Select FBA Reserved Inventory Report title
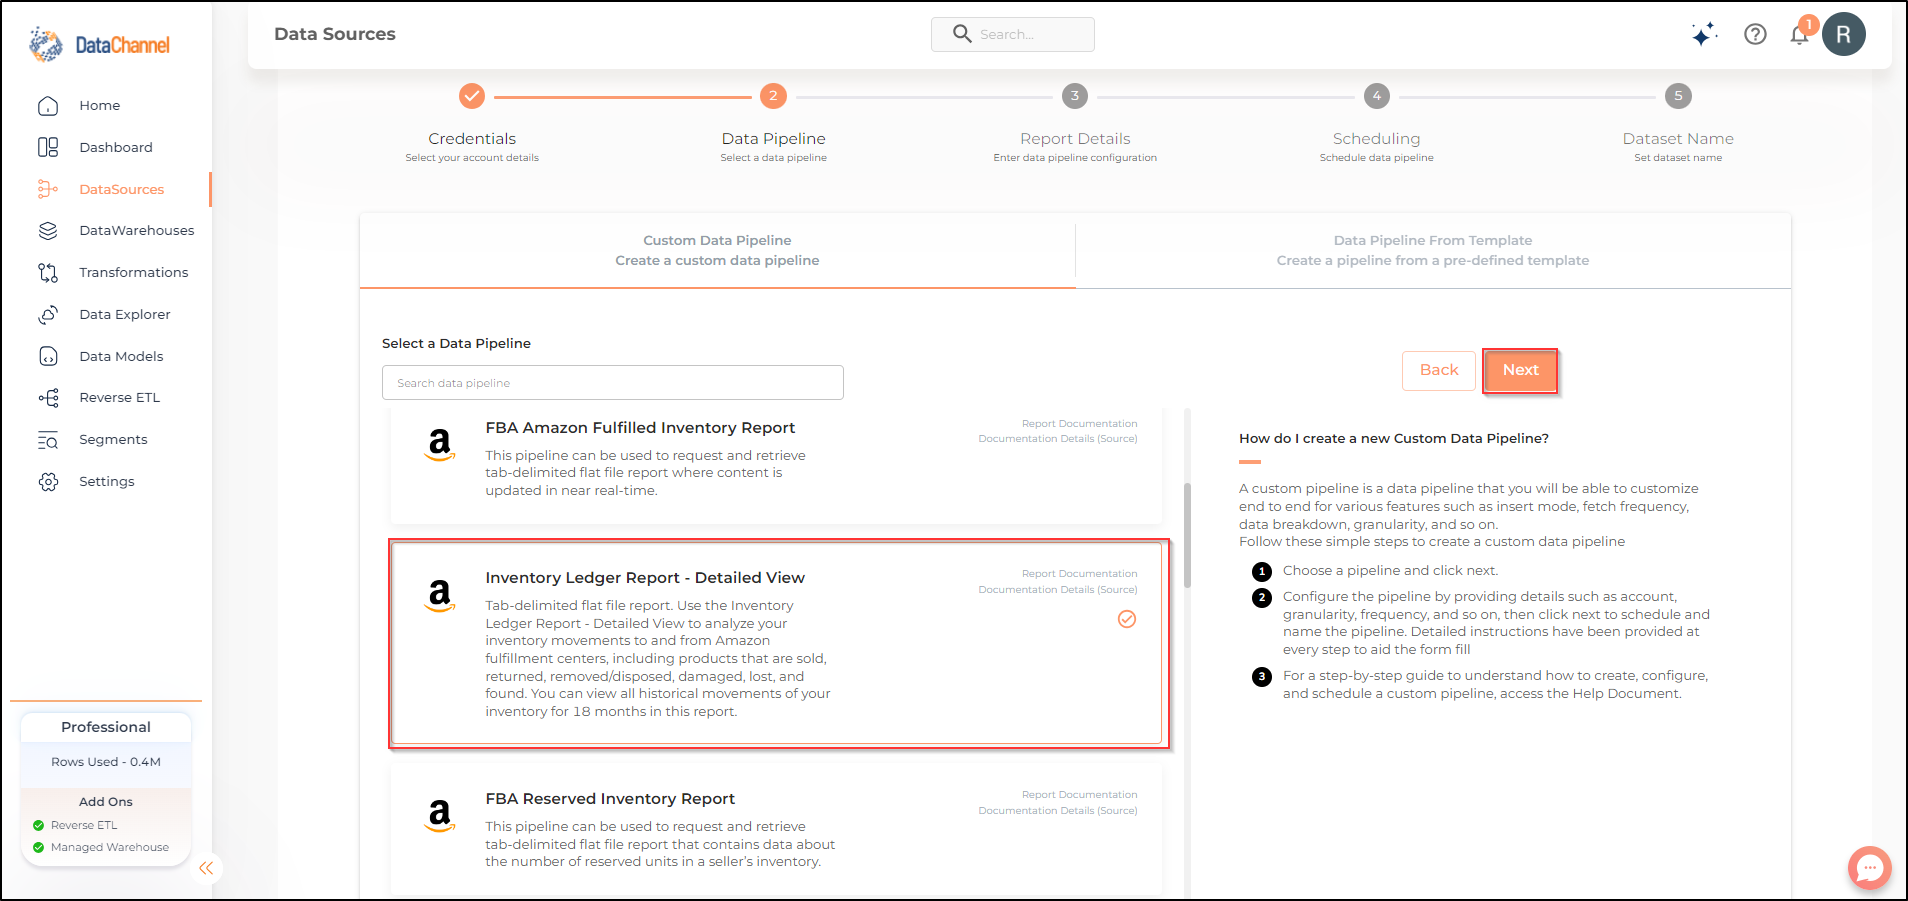The width and height of the screenshot is (1908, 901). pos(610,799)
